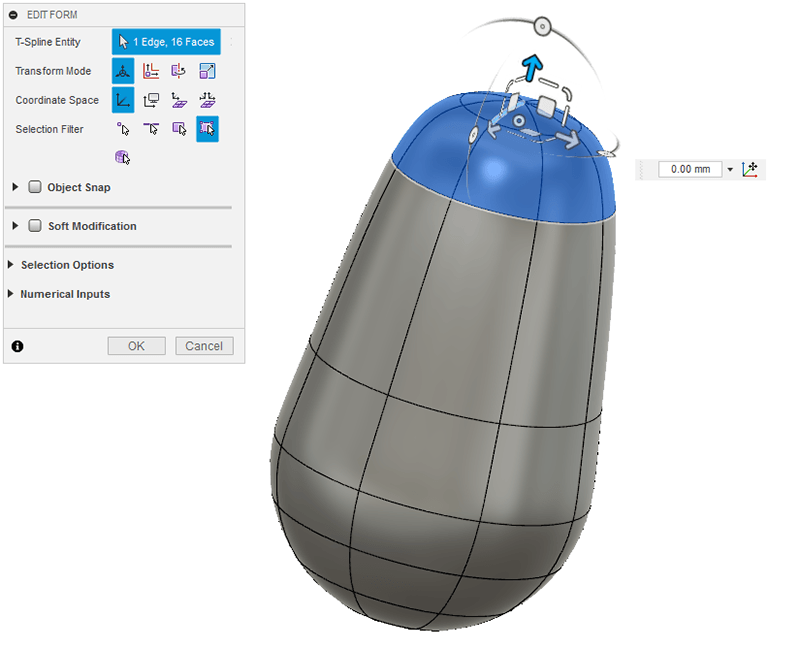Choose View Space coordinate icon
This screenshot has height=650, width=800.
(x=151, y=100)
